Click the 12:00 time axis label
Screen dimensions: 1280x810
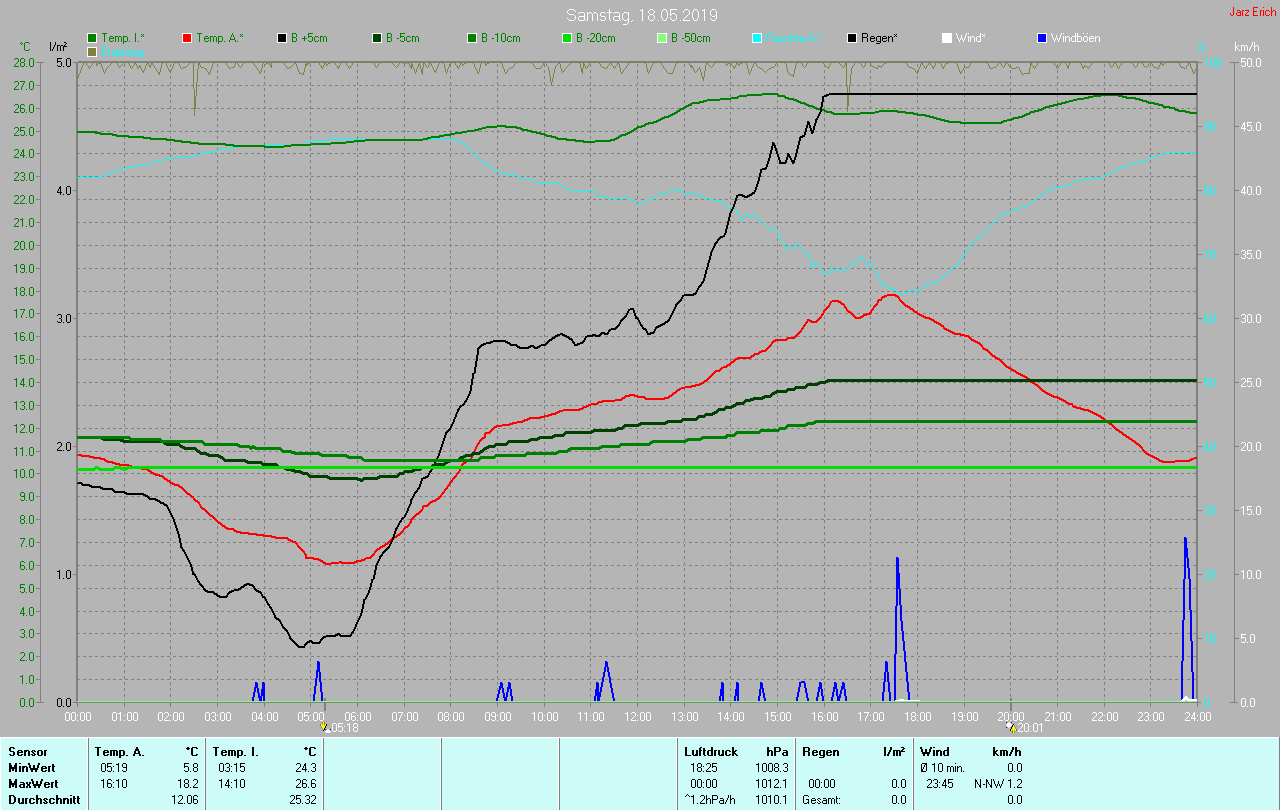tap(638, 717)
